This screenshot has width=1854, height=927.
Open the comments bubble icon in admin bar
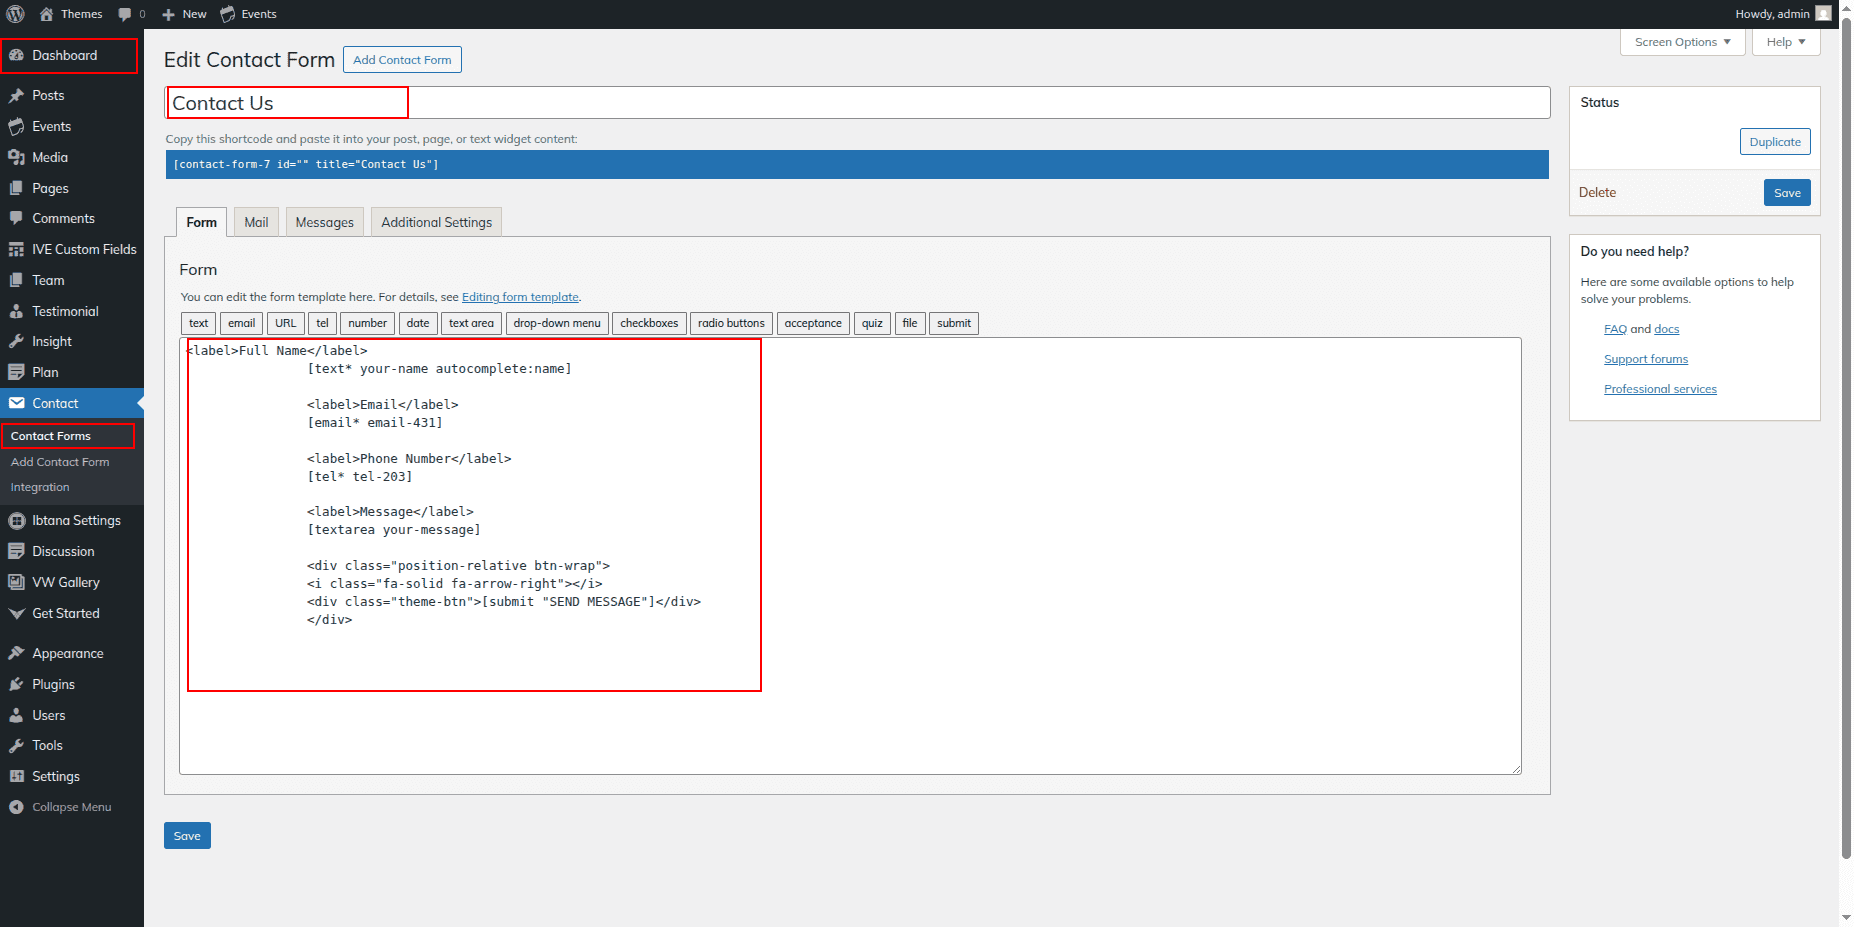tap(125, 14)
